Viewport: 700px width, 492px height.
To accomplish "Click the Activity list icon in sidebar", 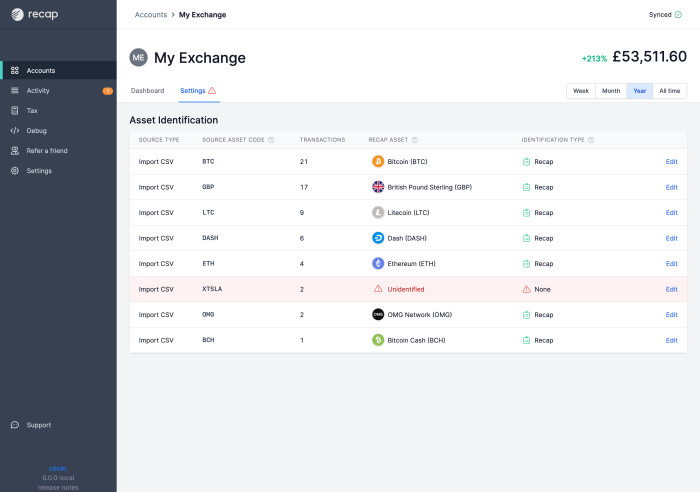I will (x=15, y=91).
